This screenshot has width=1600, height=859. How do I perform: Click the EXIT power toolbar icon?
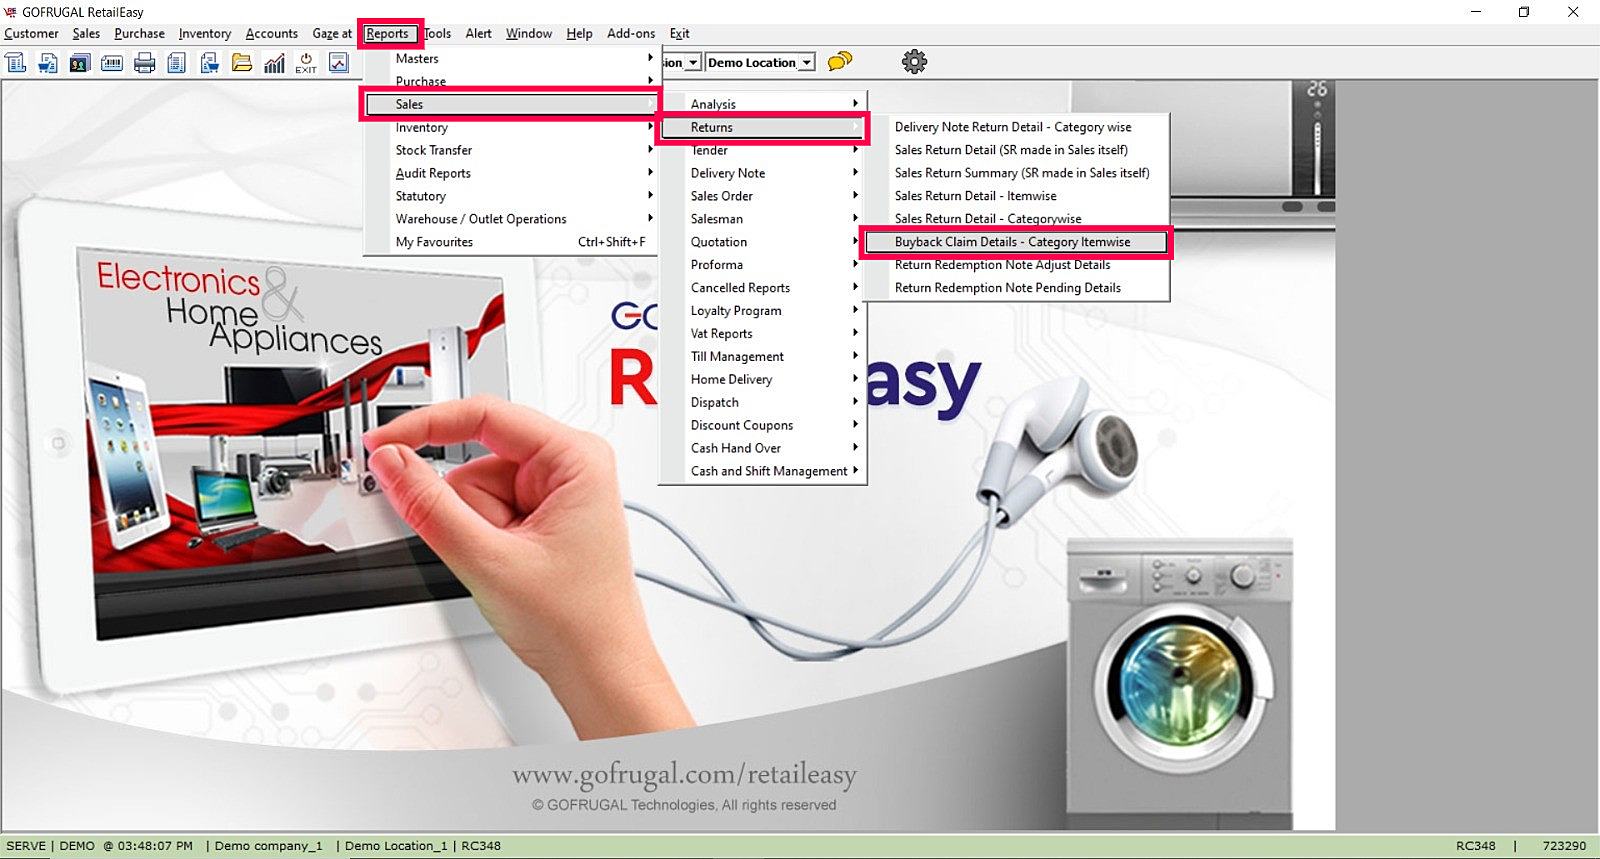click(x=306, y=63)
